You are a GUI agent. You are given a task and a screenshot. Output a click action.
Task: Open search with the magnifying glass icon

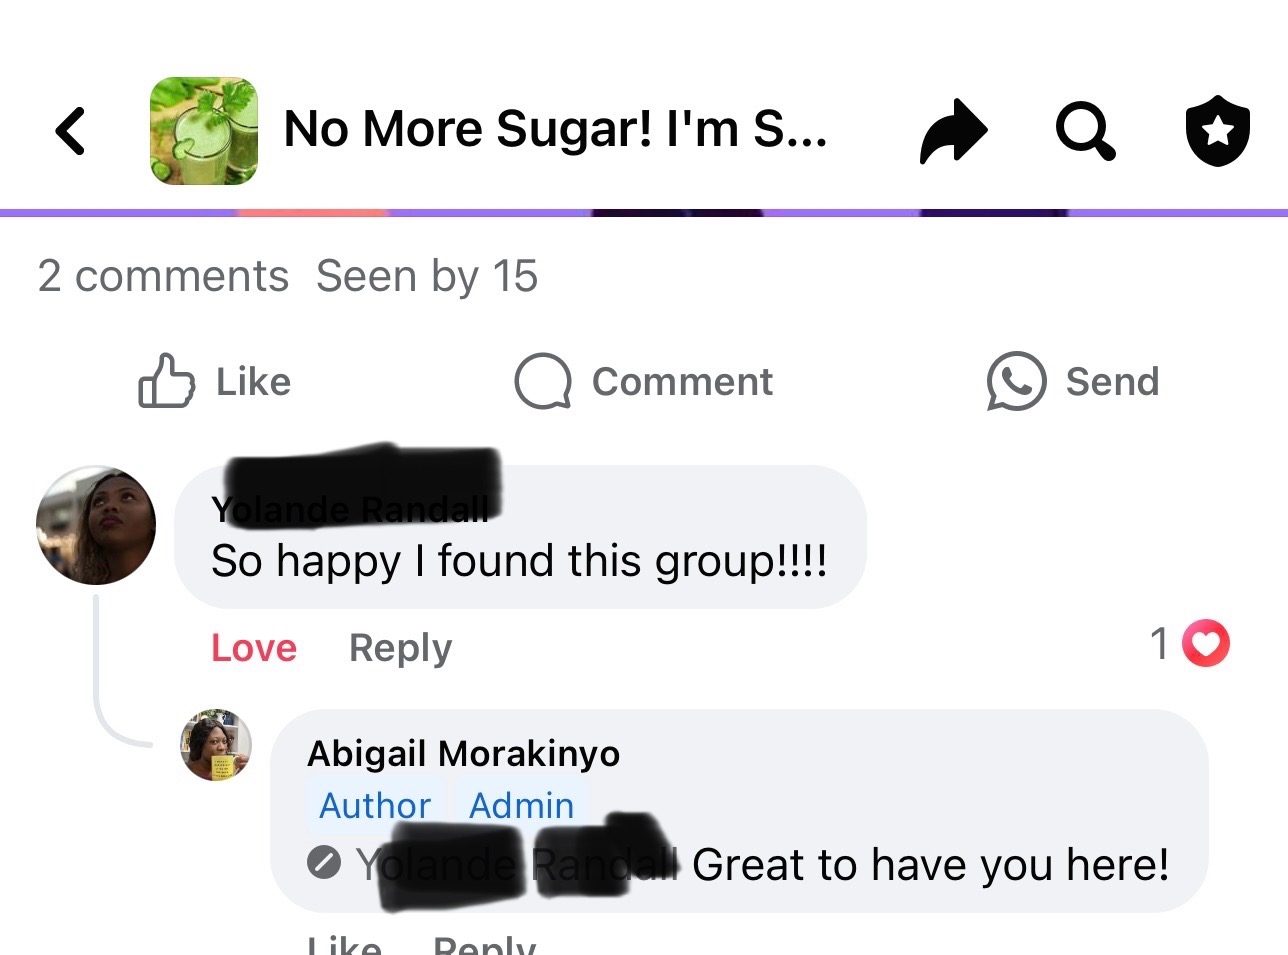1085,131
